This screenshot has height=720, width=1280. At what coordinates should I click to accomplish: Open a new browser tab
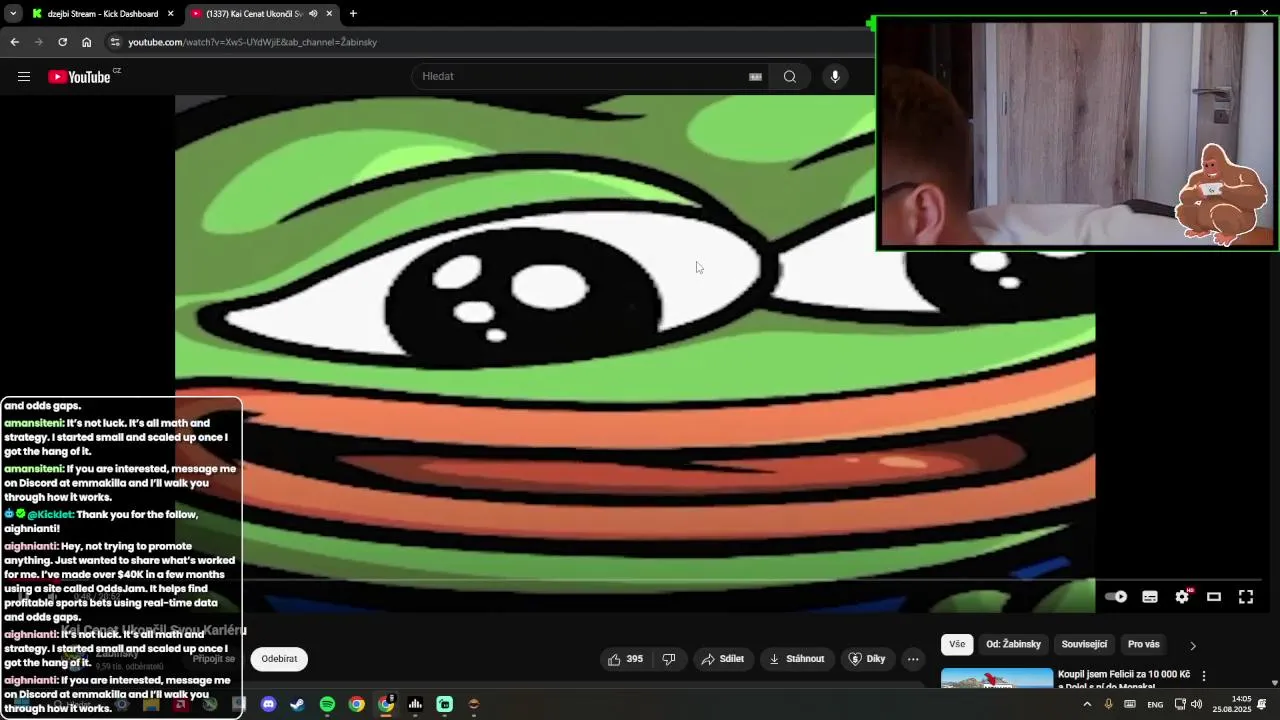353,14
